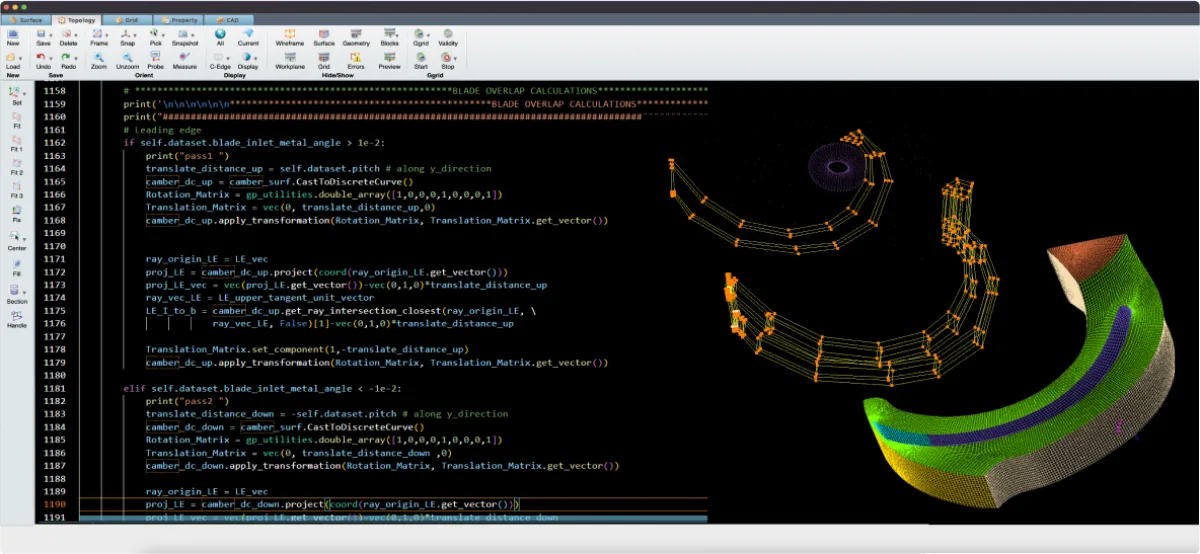The height and width of the screenshot is (554, 1200).
Task: Click the print("pass2 ") code line
Action: (x=187, y=401)
